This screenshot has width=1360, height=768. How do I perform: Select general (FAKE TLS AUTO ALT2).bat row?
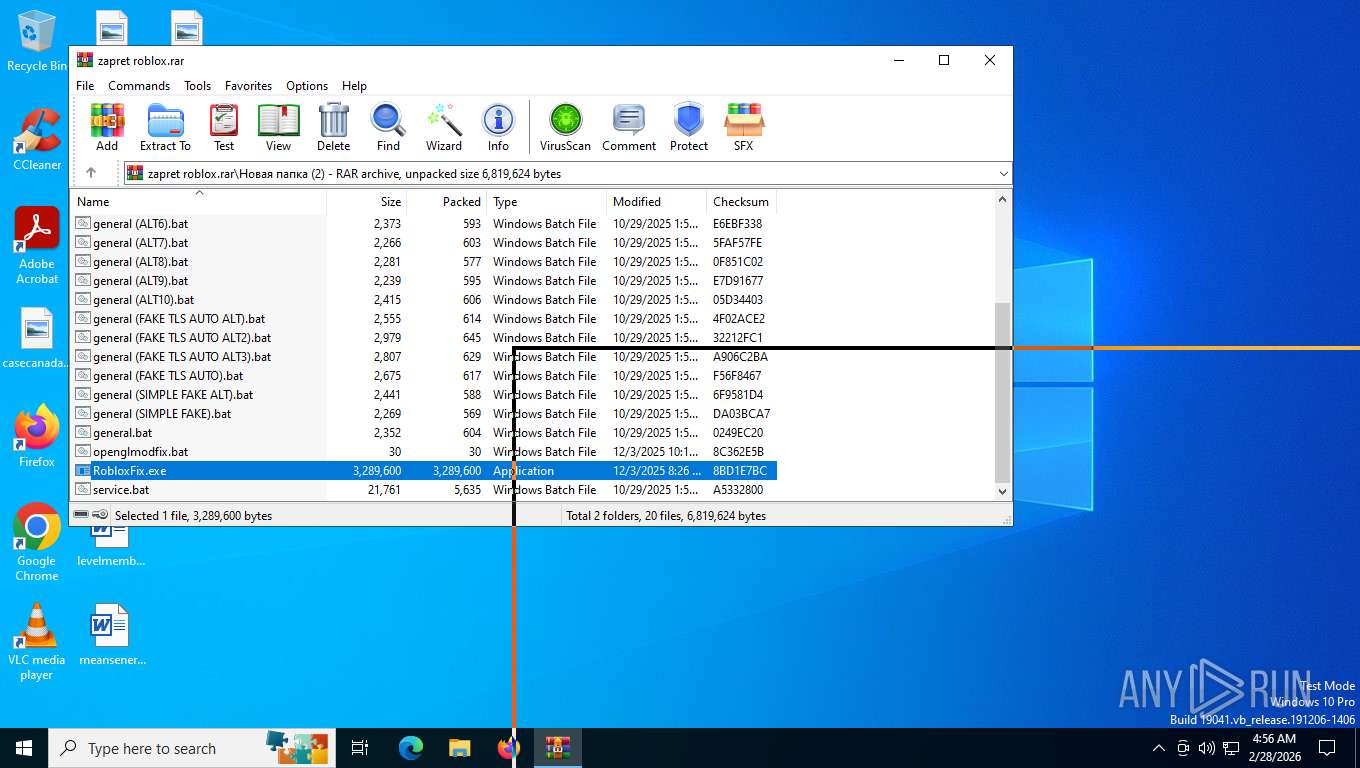424,337
